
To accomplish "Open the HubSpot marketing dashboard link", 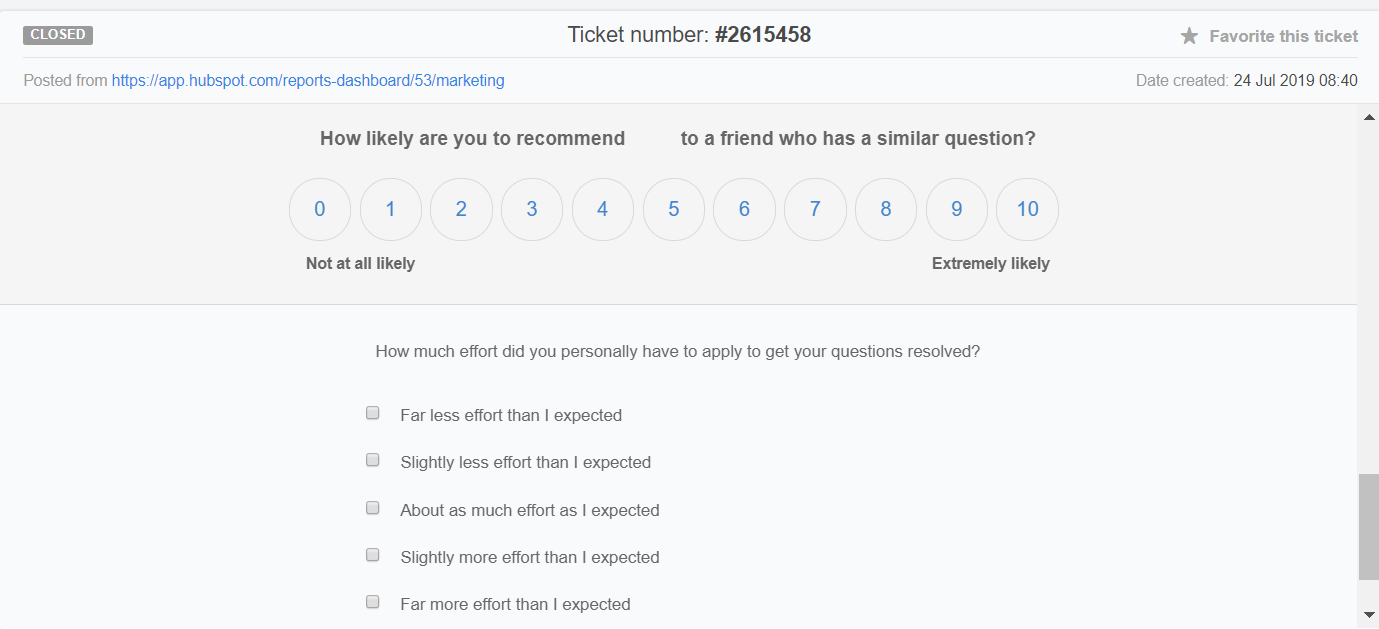I will (308, 81).
